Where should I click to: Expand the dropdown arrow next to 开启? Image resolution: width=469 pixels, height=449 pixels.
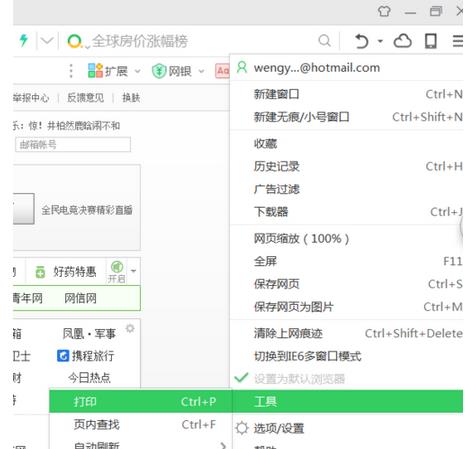pyautogui.click(x=134, y=271)
